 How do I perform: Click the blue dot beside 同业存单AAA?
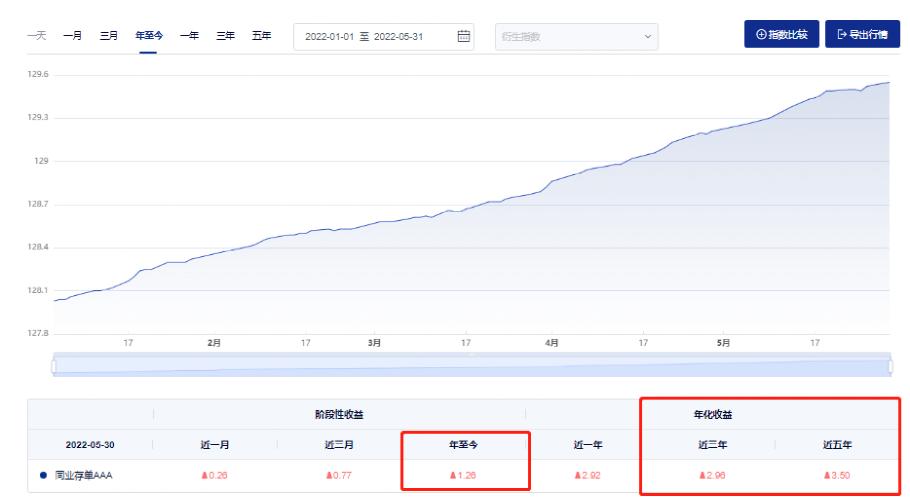[43, 475]
